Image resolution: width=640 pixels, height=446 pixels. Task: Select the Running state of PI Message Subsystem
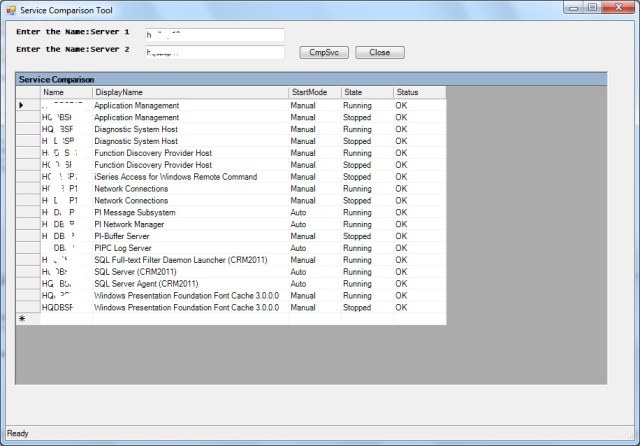point(367,212)
